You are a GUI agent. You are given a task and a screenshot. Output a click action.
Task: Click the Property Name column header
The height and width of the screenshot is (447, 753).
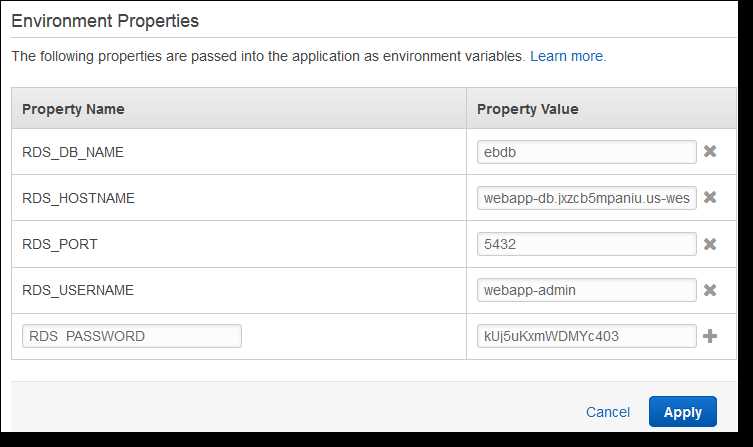tap(73, 109)
